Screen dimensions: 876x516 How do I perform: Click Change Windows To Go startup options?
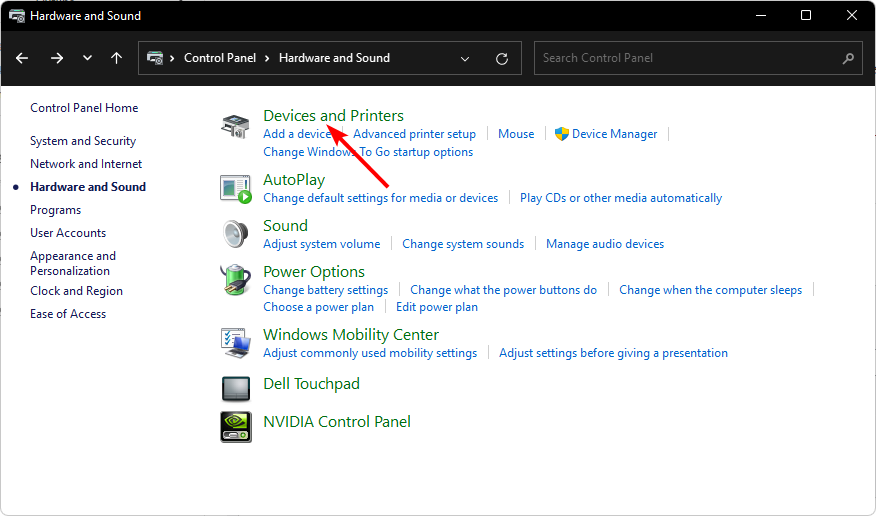(x=368, y=152)
